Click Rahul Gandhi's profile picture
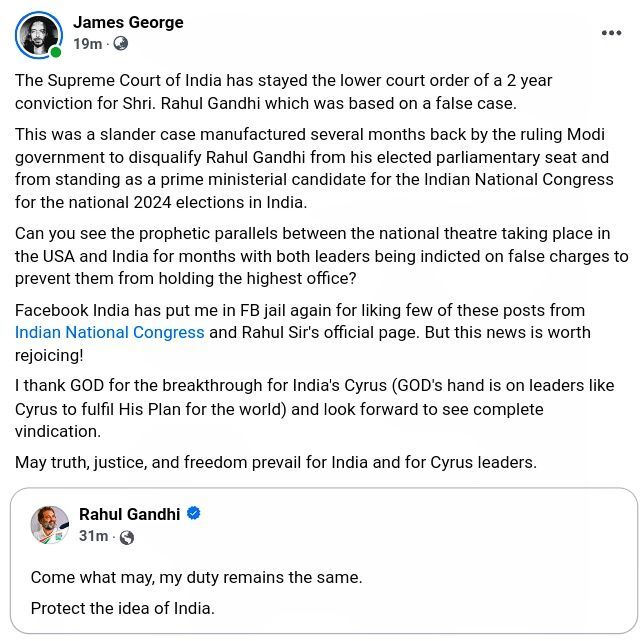The image size is (640, 641). click(50, 525)
